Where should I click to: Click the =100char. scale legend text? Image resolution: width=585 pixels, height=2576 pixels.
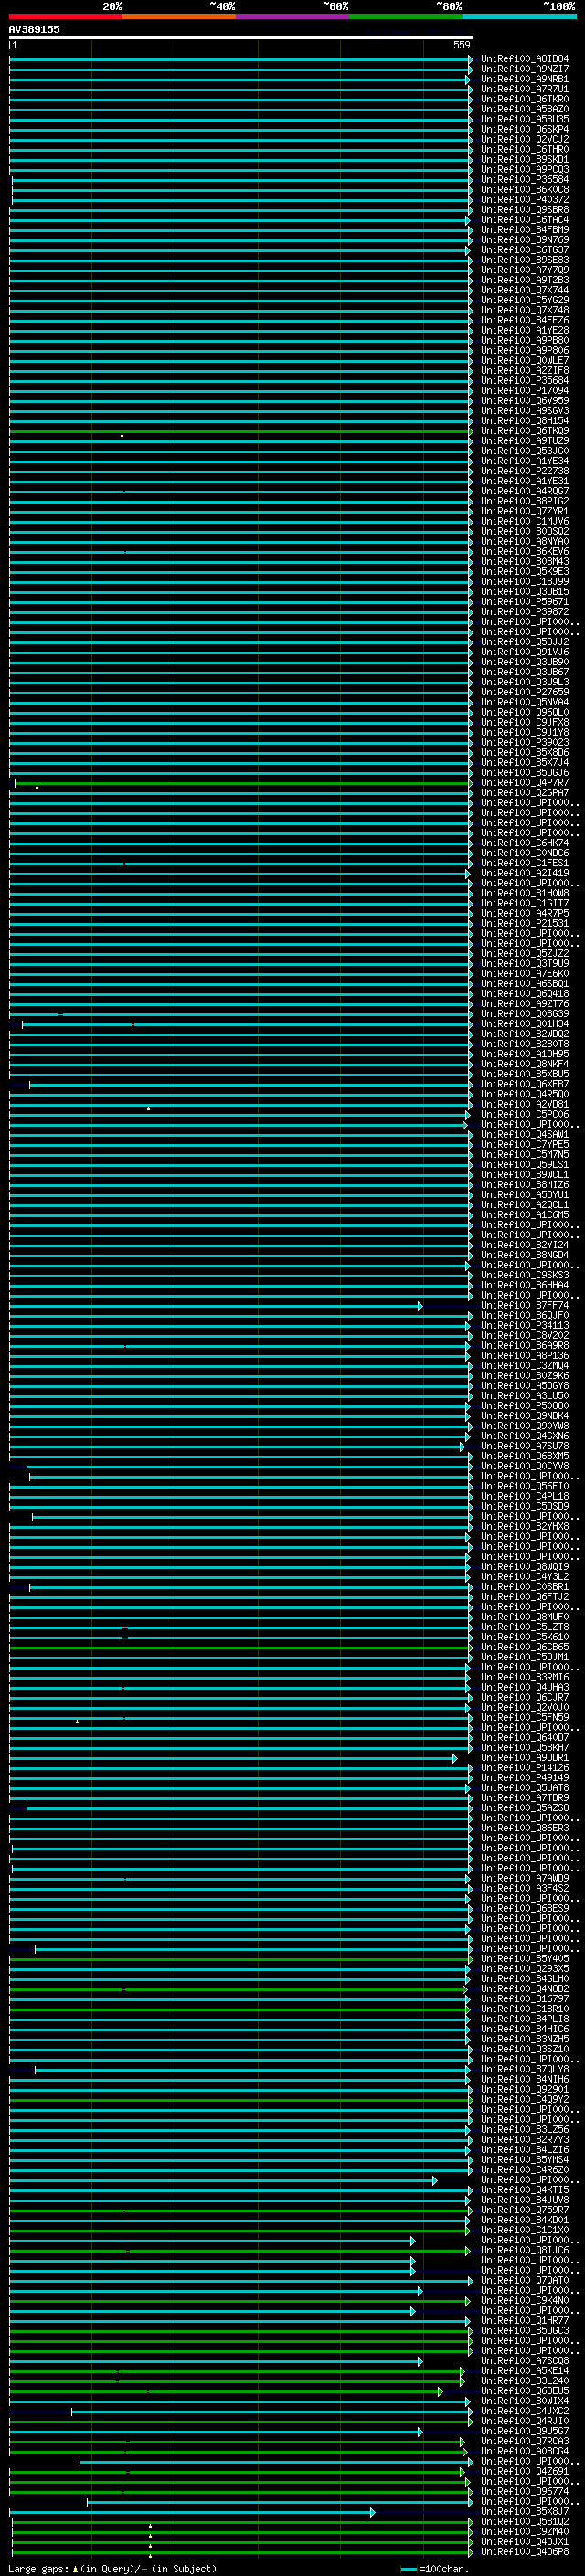tap(444, 2569)
